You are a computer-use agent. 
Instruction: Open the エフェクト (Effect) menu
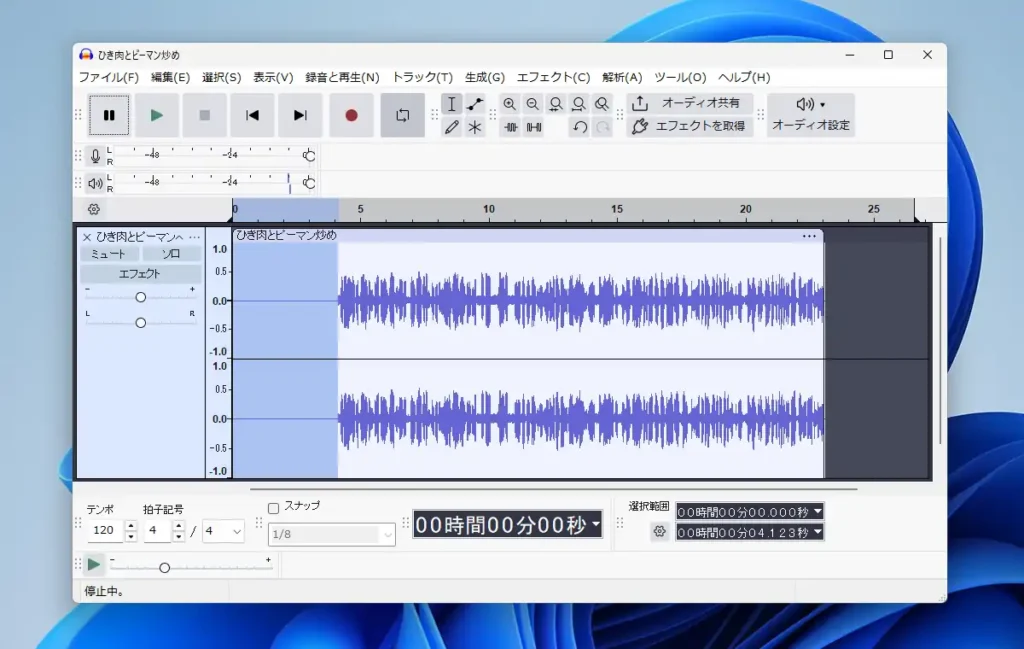[551, 77]
